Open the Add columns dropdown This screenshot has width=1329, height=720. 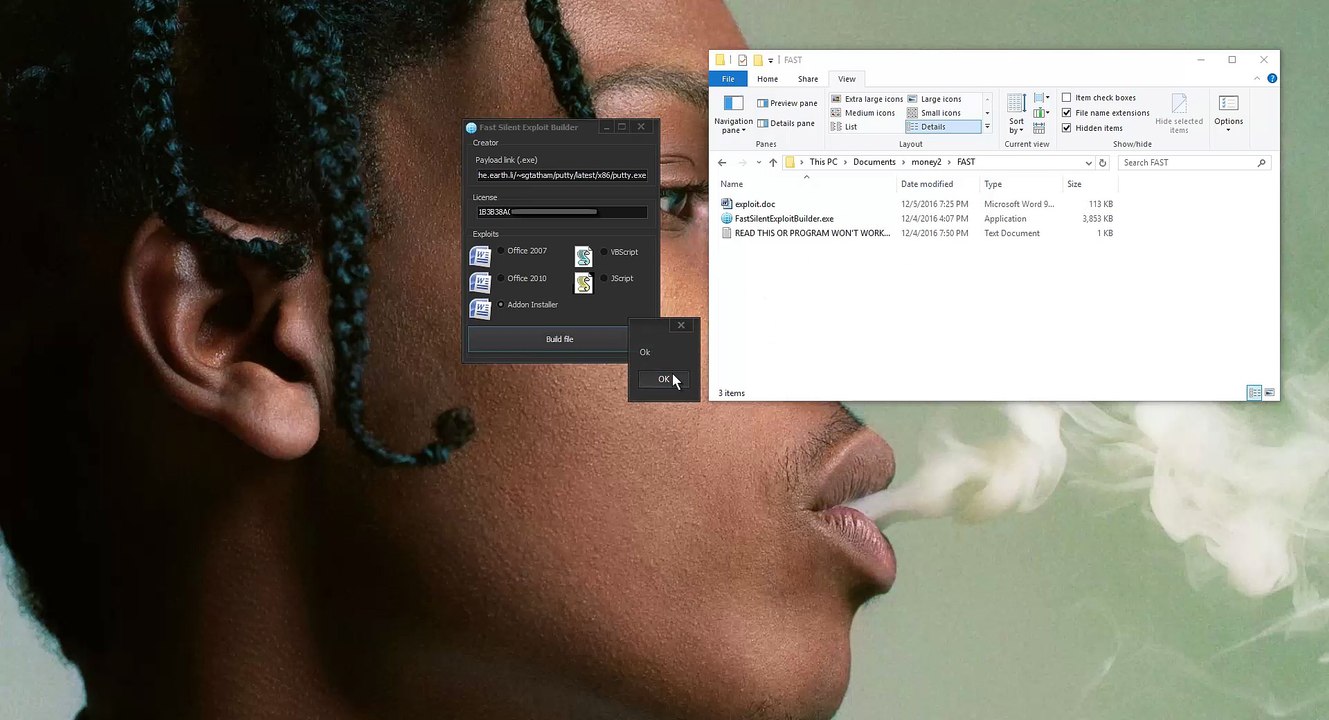coord(1040,113)
